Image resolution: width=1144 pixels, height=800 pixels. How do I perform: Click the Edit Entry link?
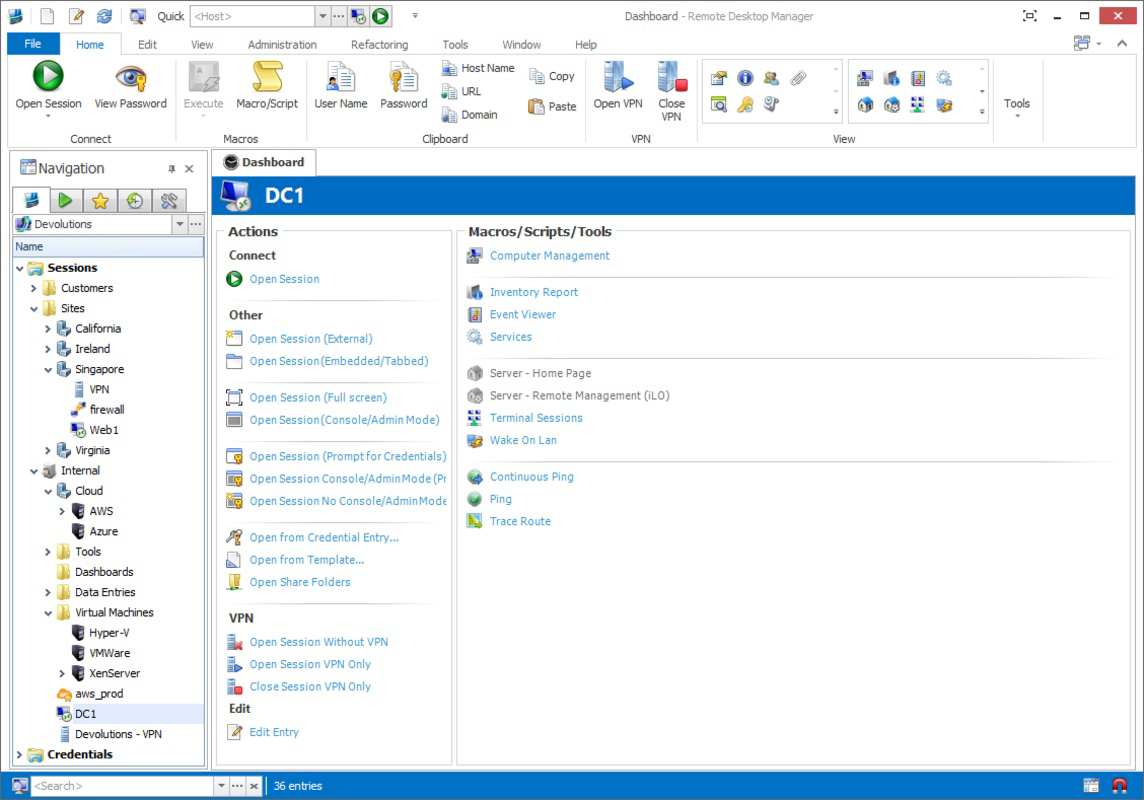click(x=272, y=732)
